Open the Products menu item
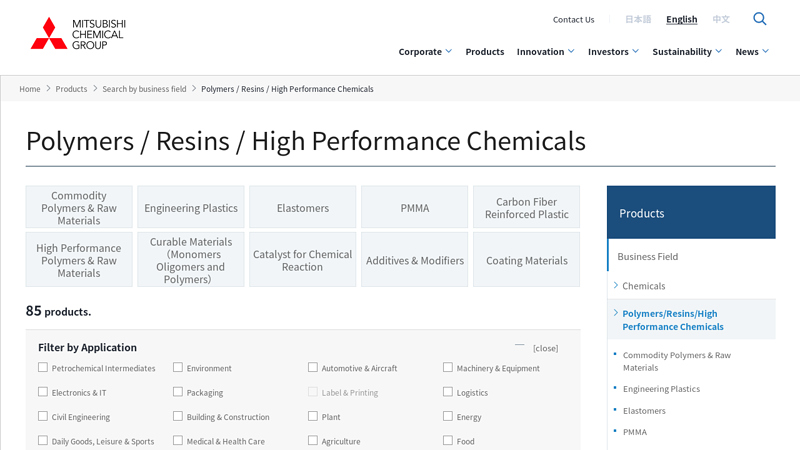Viewport: 800px width, 450px height. tap(485, 52)
